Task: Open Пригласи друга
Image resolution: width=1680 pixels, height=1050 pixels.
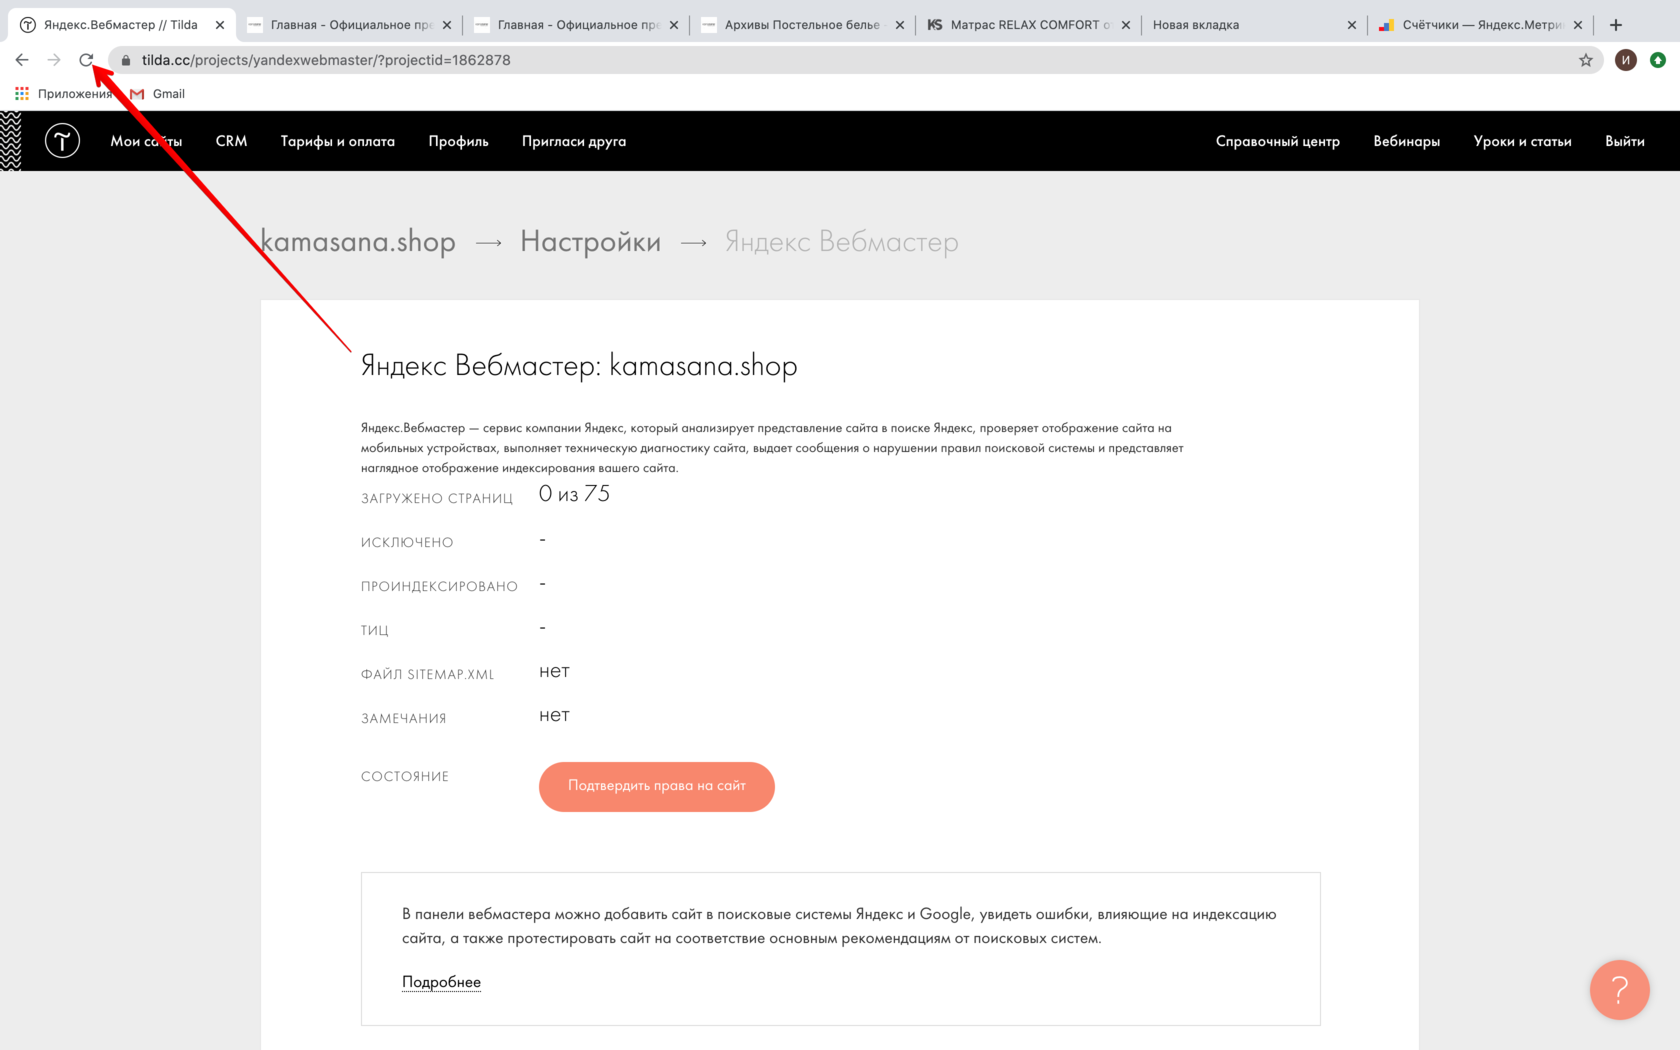Action: (x=574, y=141)
